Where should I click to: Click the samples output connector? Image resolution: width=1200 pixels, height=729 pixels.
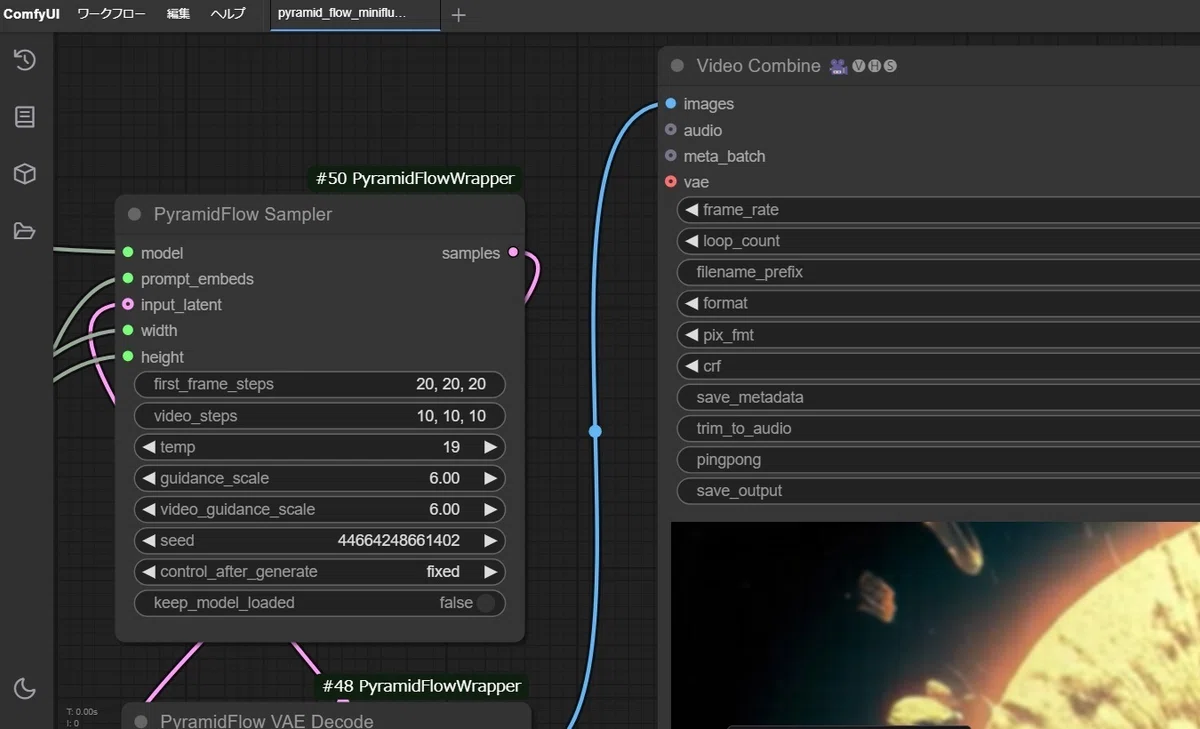tap(513, 253)
